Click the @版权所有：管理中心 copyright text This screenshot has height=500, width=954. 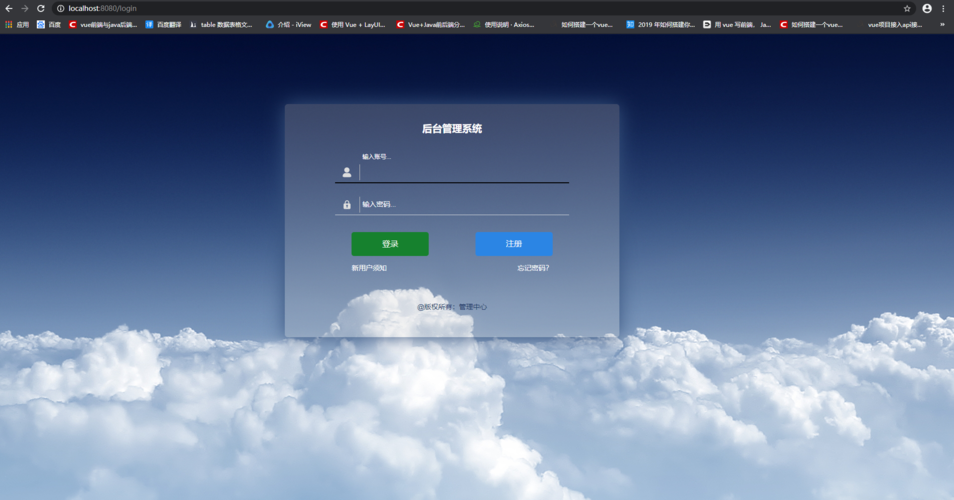452,307
